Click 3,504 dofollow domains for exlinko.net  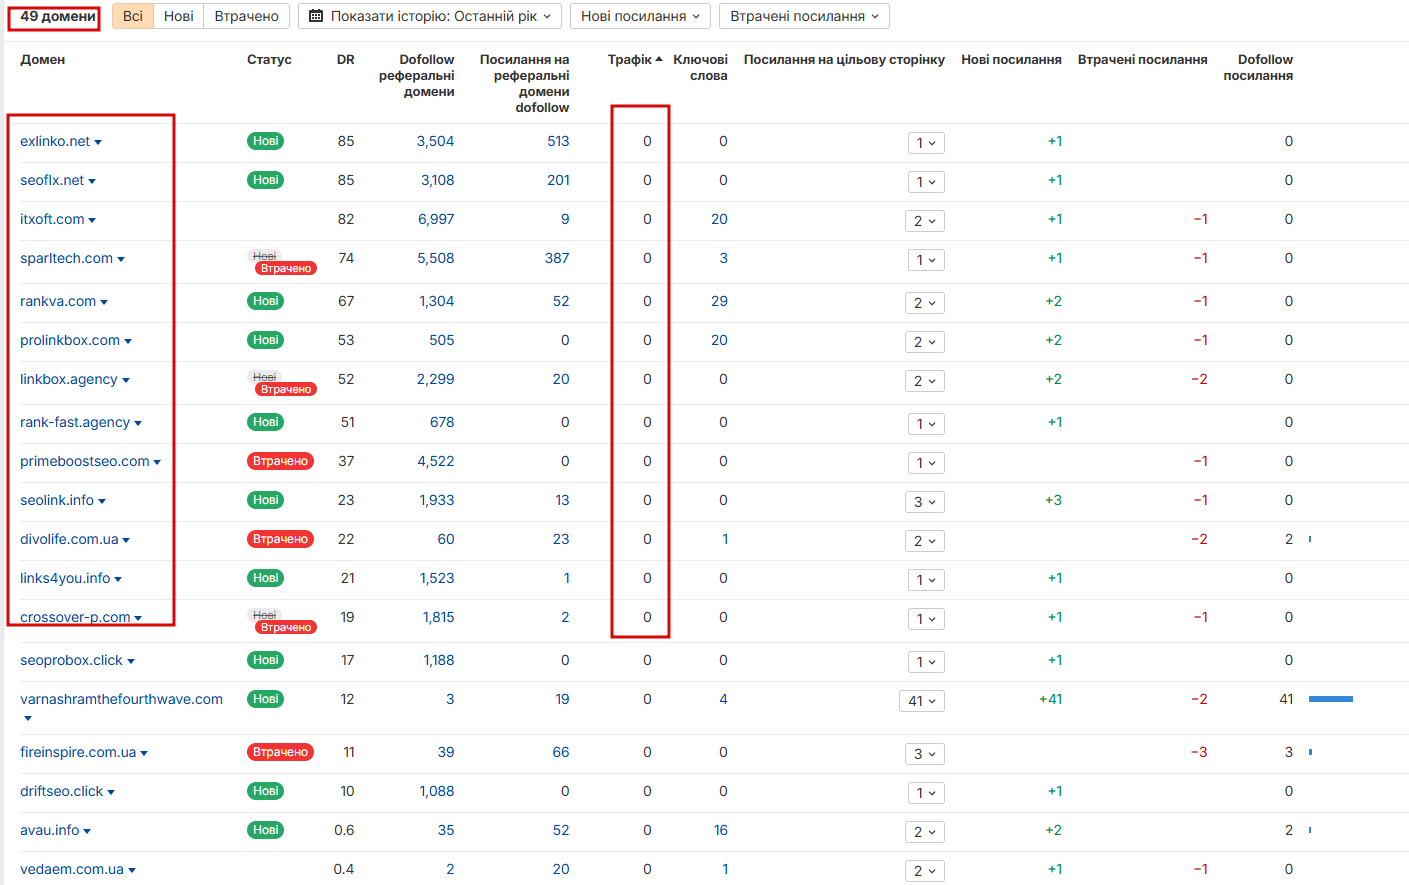435,141
